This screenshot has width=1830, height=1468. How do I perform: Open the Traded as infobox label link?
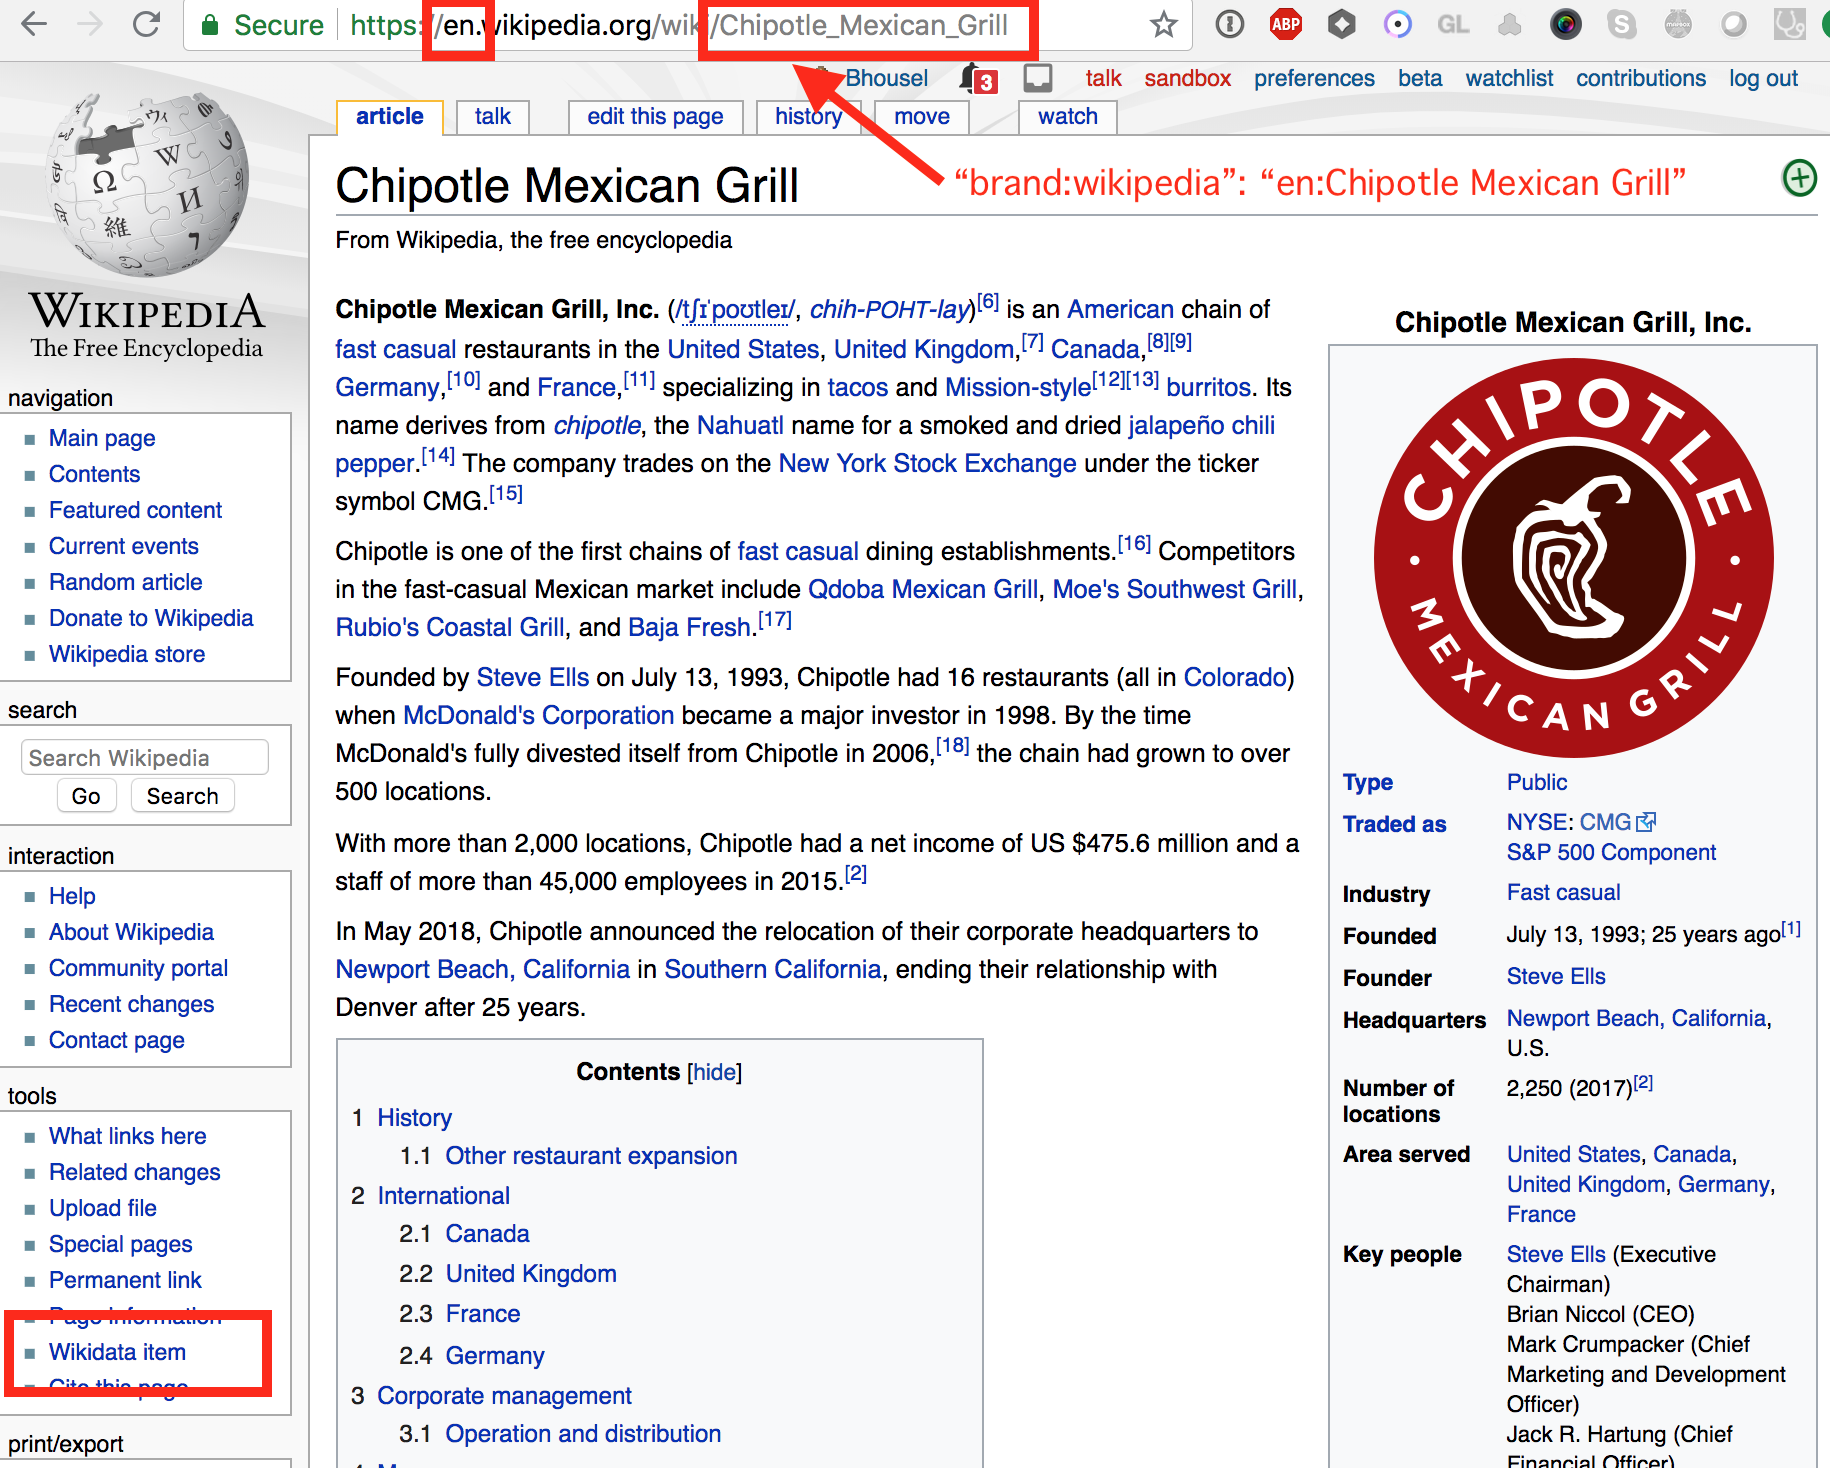tap(1394, 824)
